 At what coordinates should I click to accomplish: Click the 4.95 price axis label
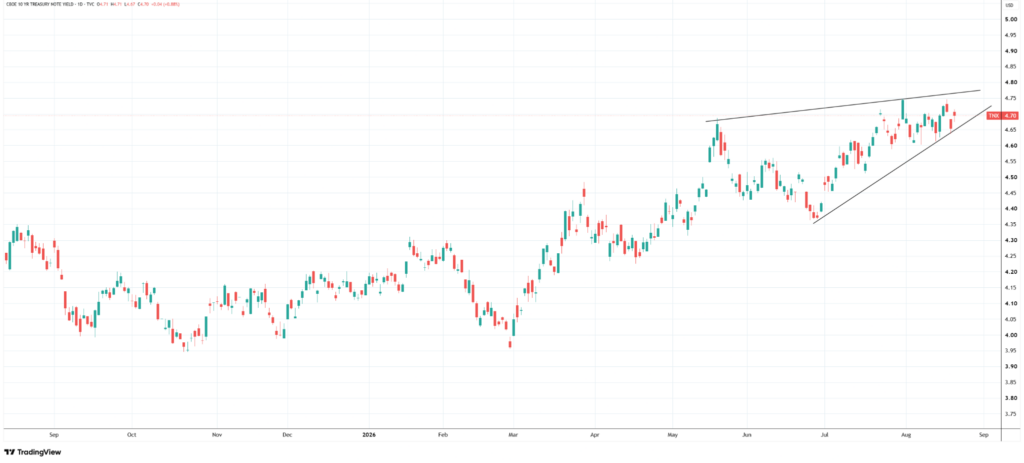(x=1010, y=35)
